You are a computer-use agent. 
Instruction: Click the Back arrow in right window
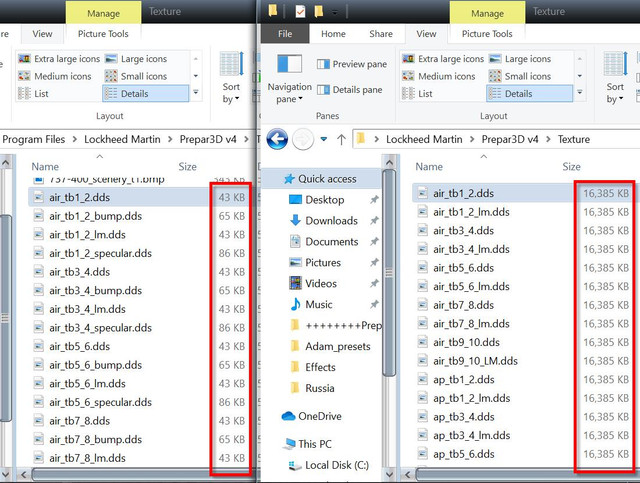pyautogui.click(x=278, y=139)
